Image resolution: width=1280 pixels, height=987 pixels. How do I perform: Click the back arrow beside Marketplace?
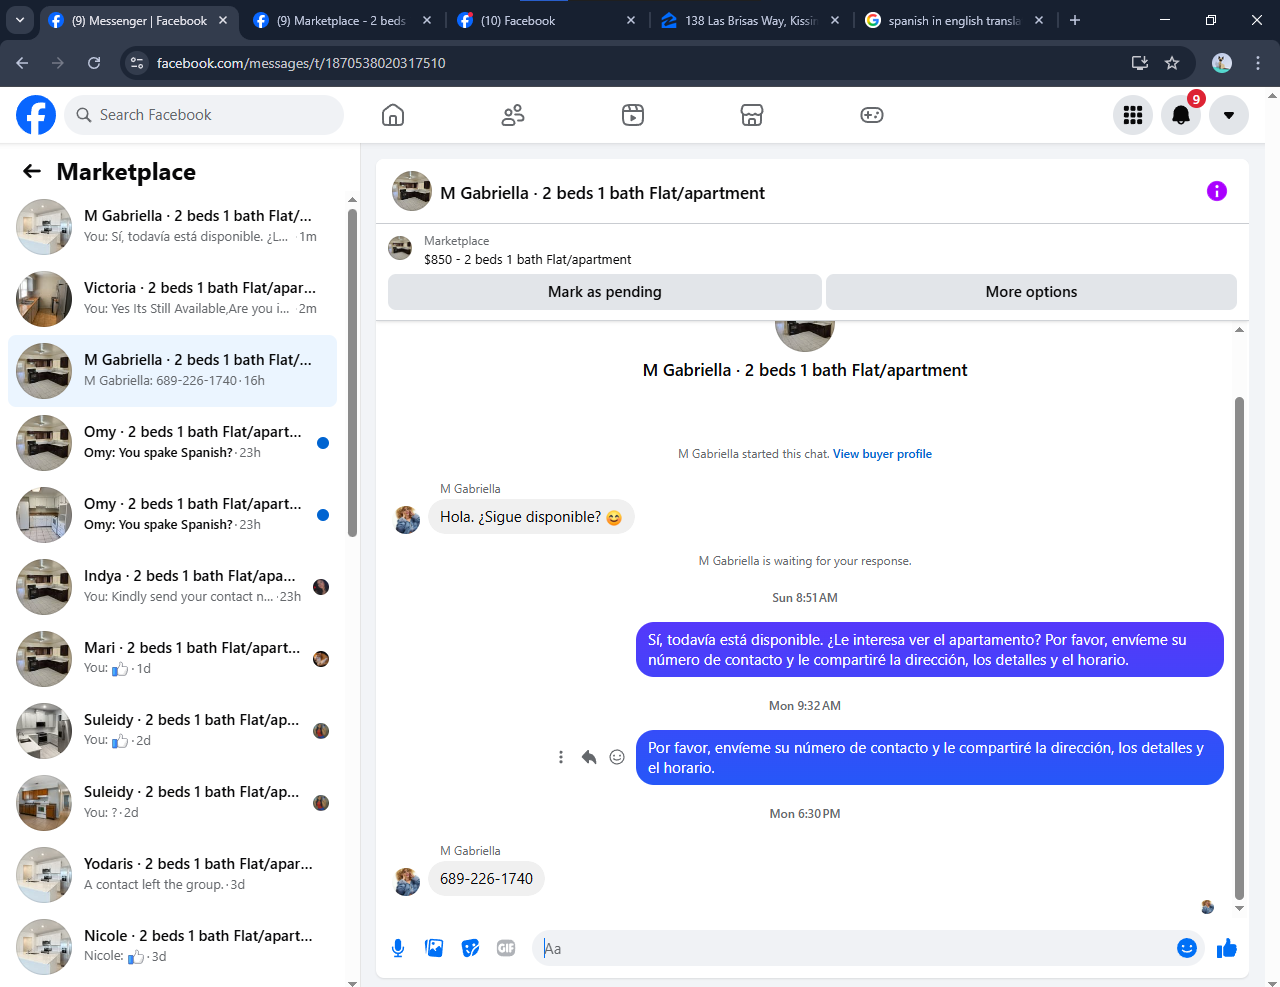pos(32,171)
